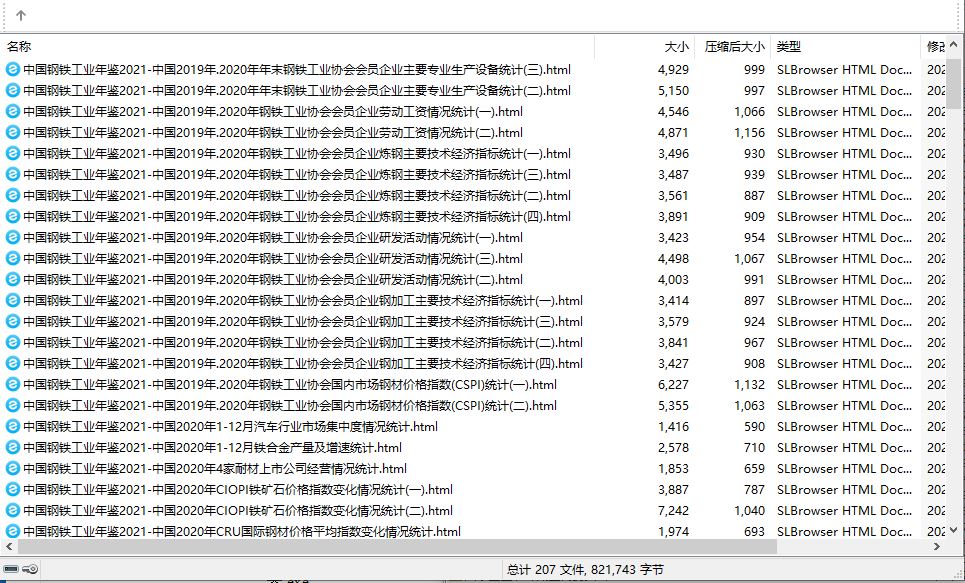Click the compressed size value 1,132
The width and height of the screenshot is (965, 583).
tap(749, 384)
